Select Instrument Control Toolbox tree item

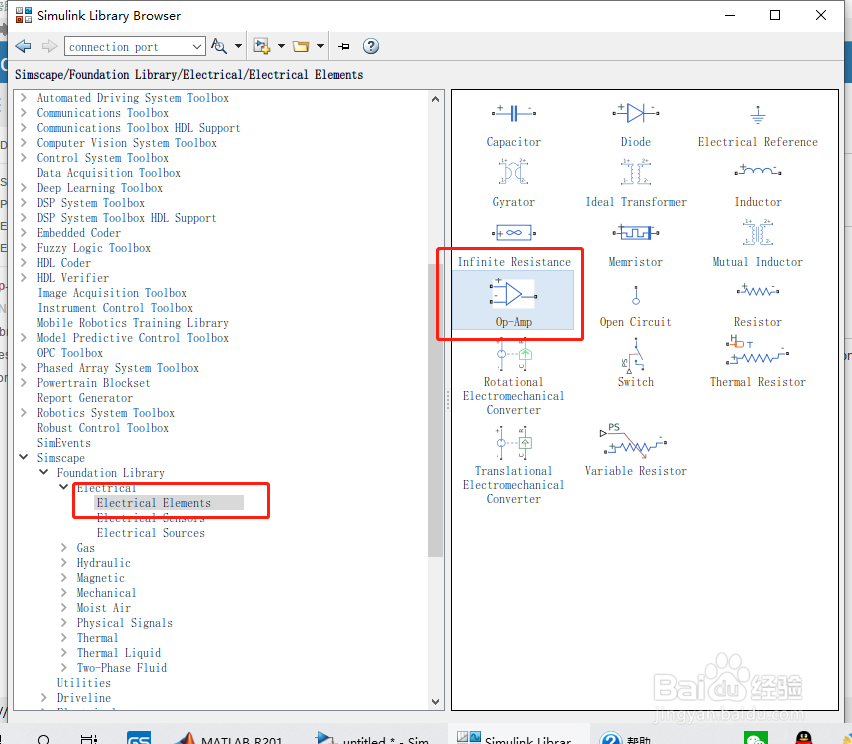click(x=115, y=308)
